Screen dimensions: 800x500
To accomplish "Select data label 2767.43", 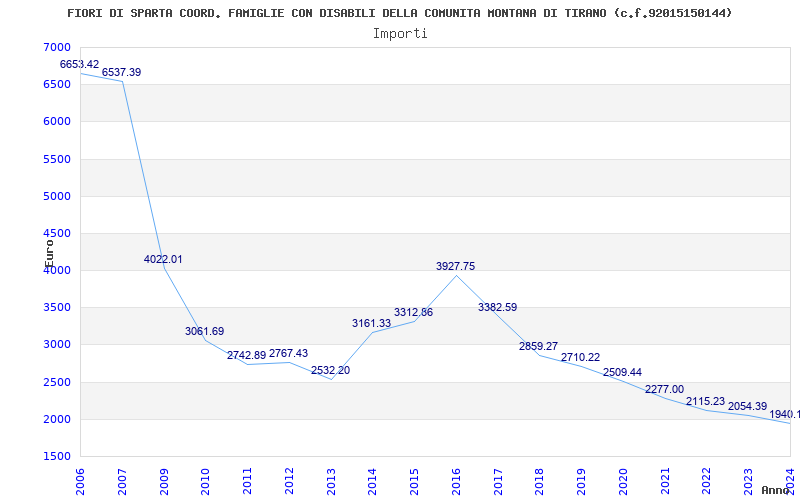I will coord(288,353).
